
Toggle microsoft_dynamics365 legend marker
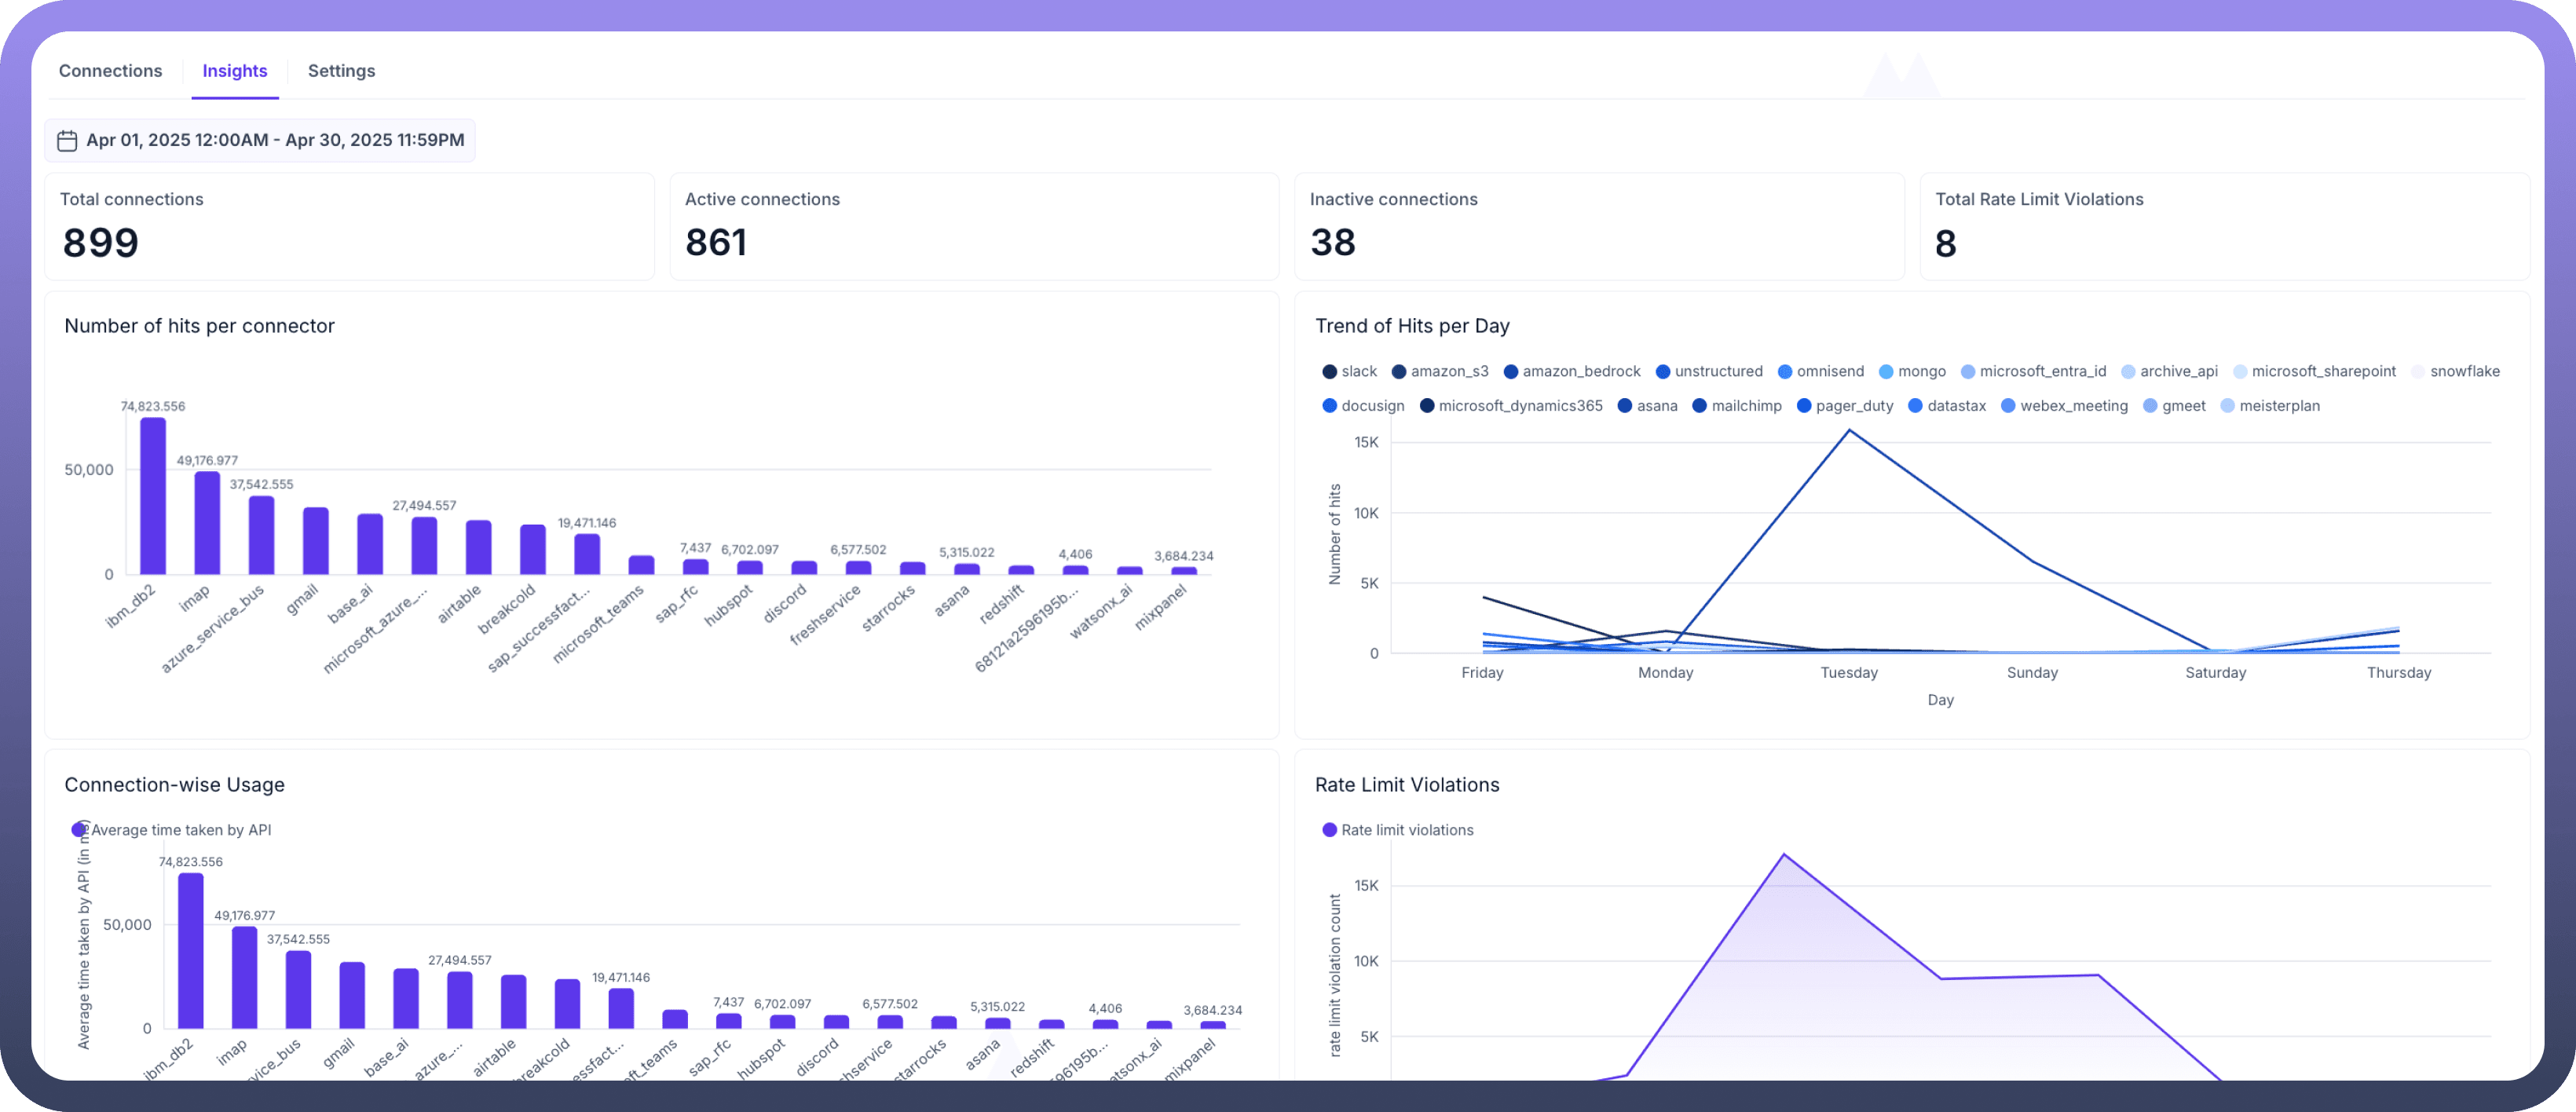tap(1427, 406)
